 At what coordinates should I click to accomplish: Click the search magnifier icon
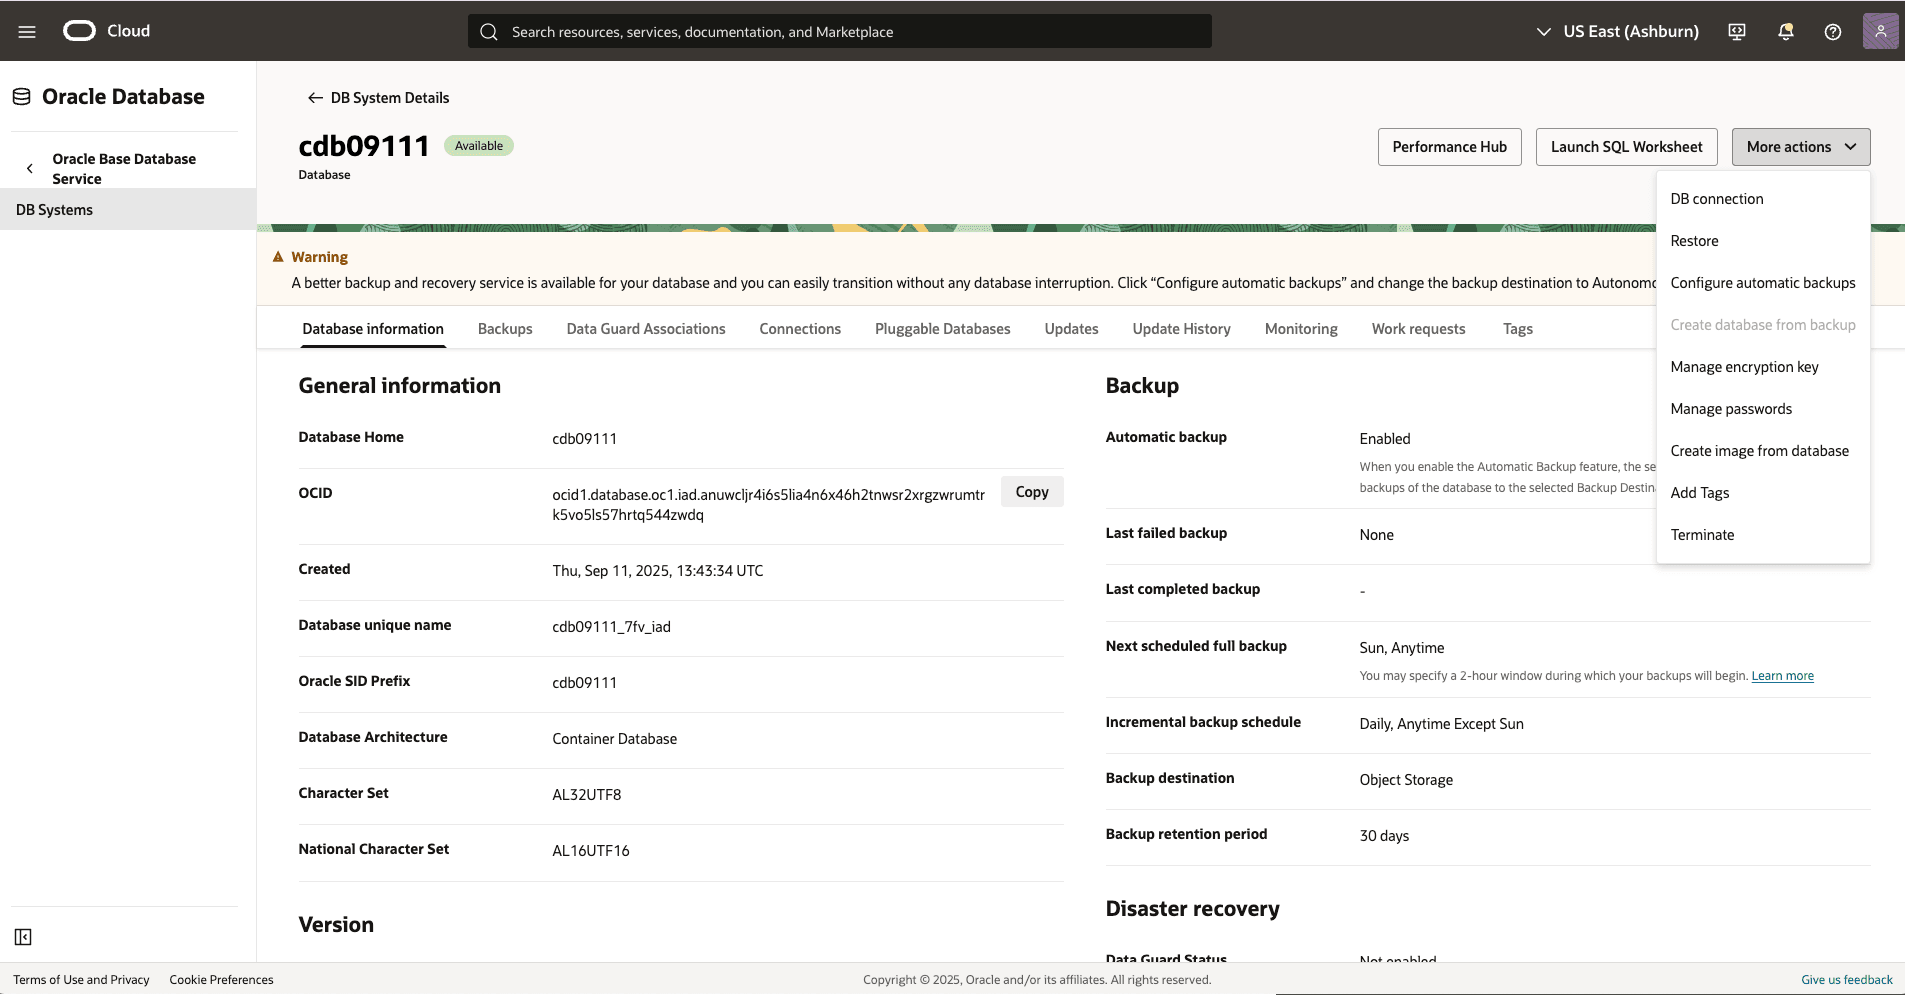pyautogui.click(x=489, y=31)
